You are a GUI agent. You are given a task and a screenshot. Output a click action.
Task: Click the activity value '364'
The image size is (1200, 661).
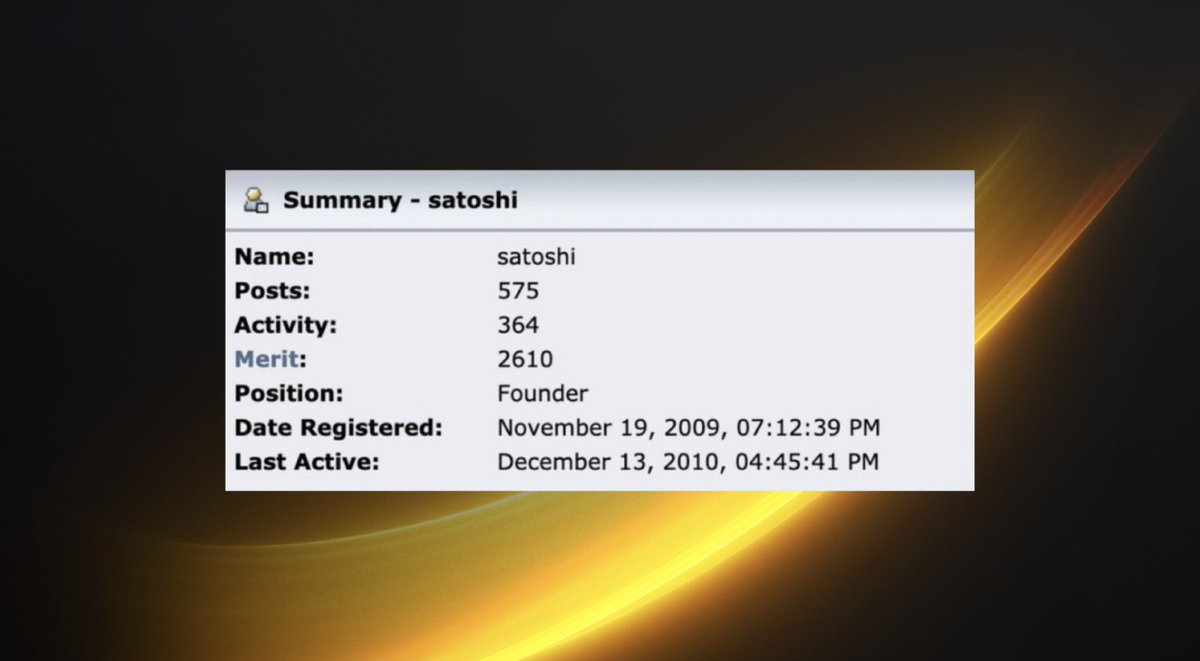tap(518, 325)
